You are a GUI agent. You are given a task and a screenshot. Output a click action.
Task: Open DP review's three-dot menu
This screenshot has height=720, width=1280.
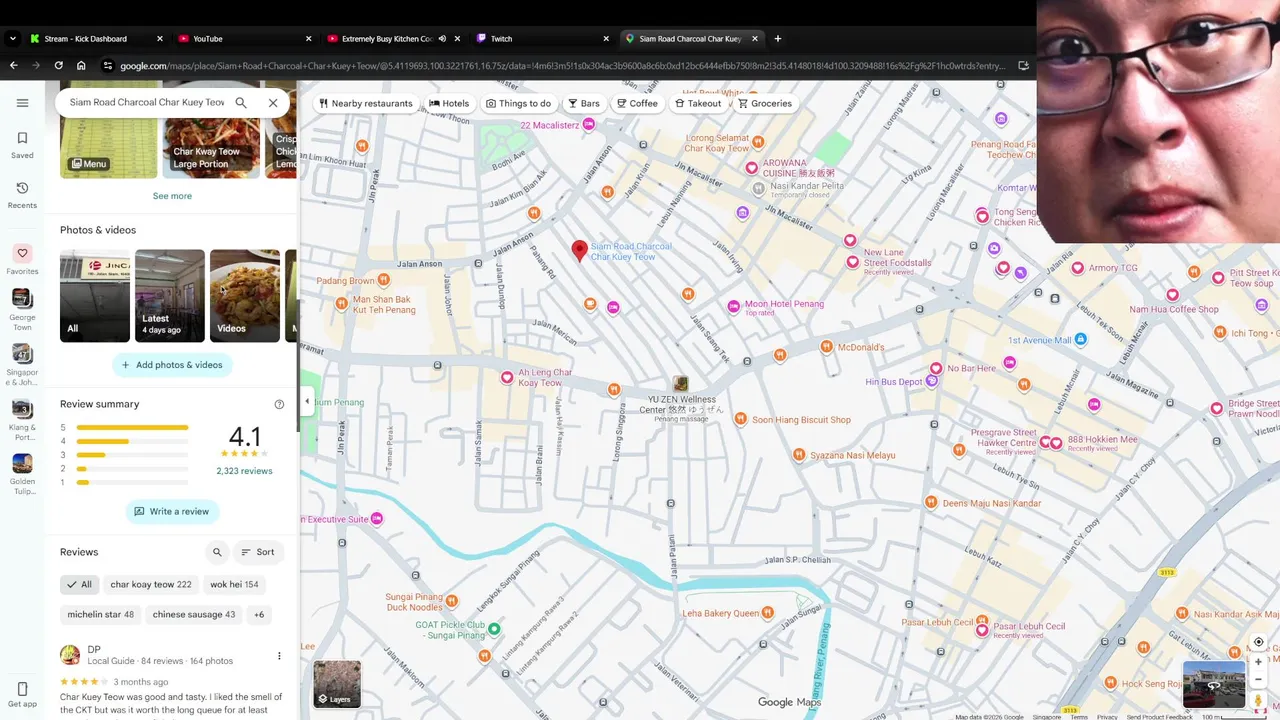(279, 656)
